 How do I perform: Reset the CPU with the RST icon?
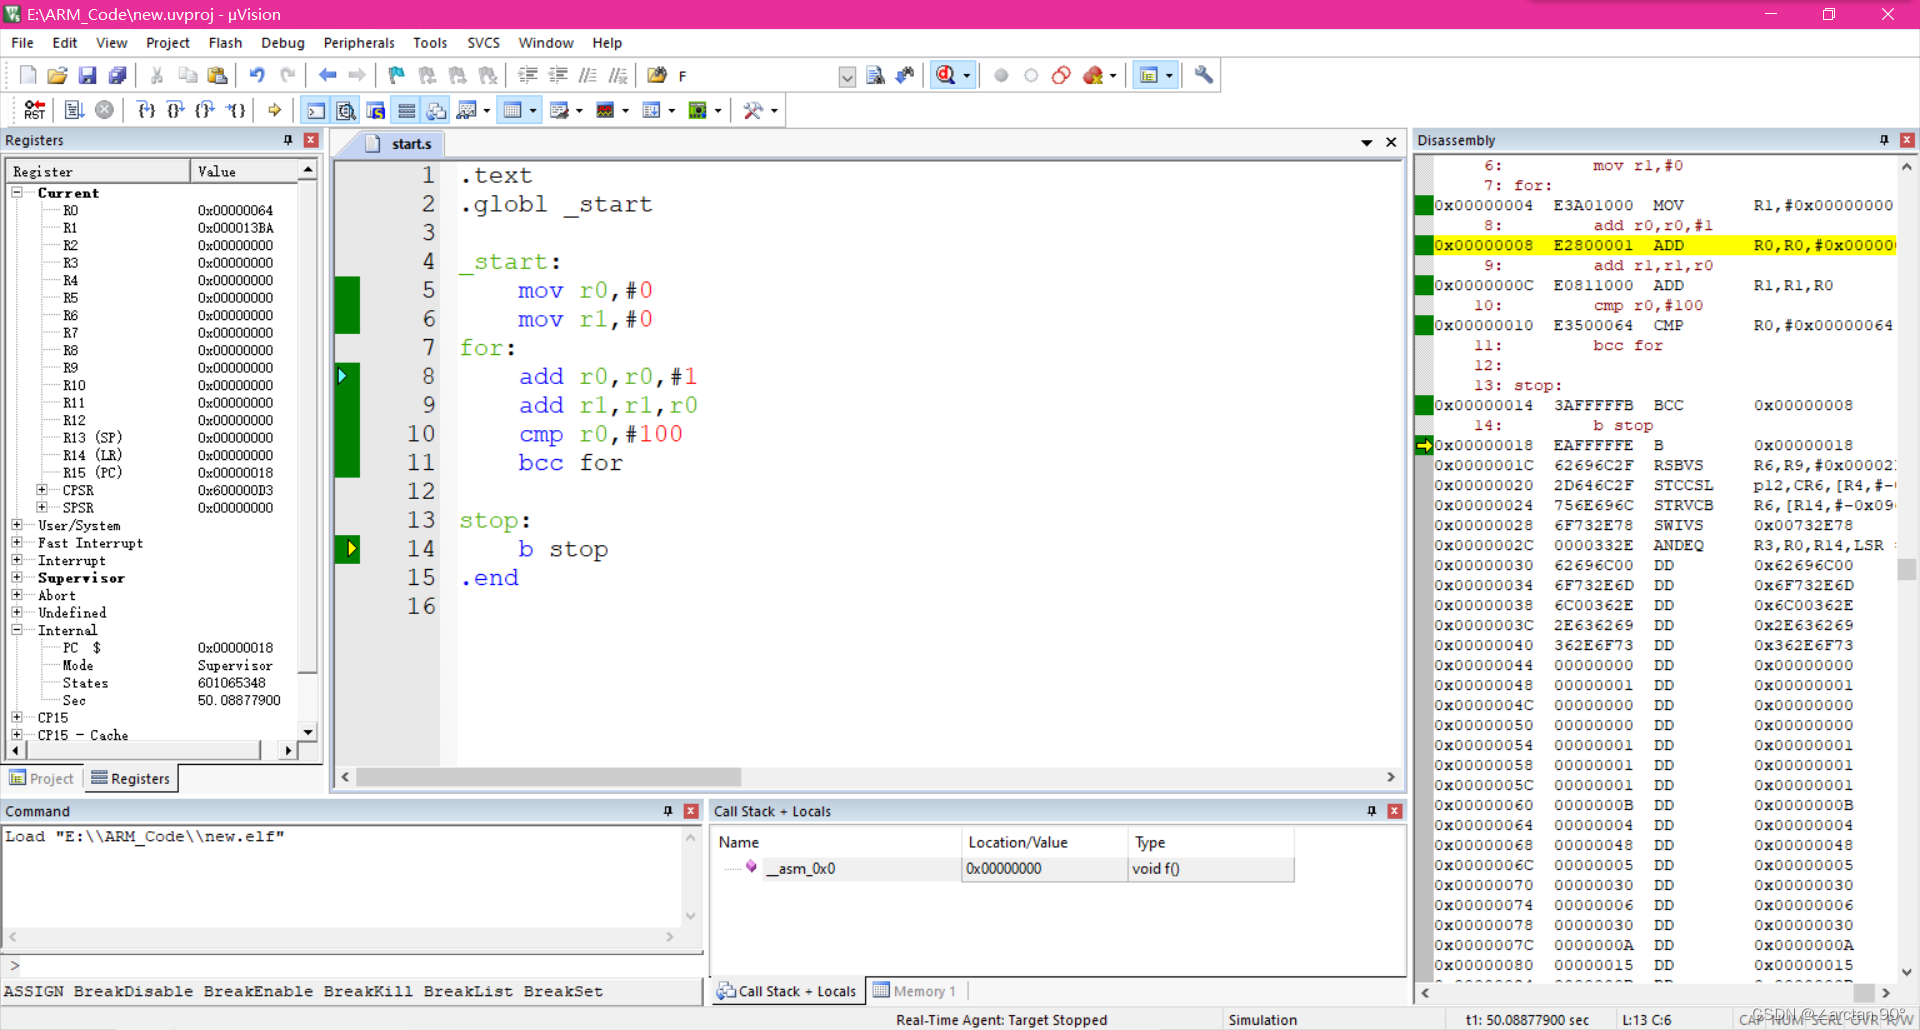(x=35, y=110)
